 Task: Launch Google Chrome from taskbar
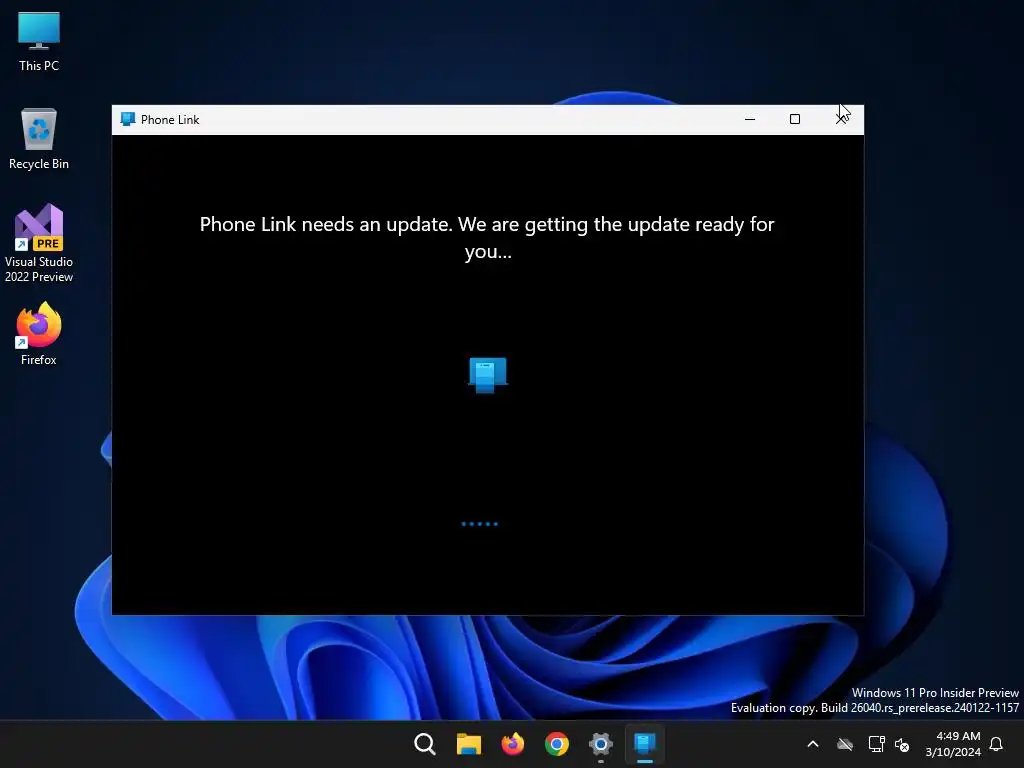(556, 744)
